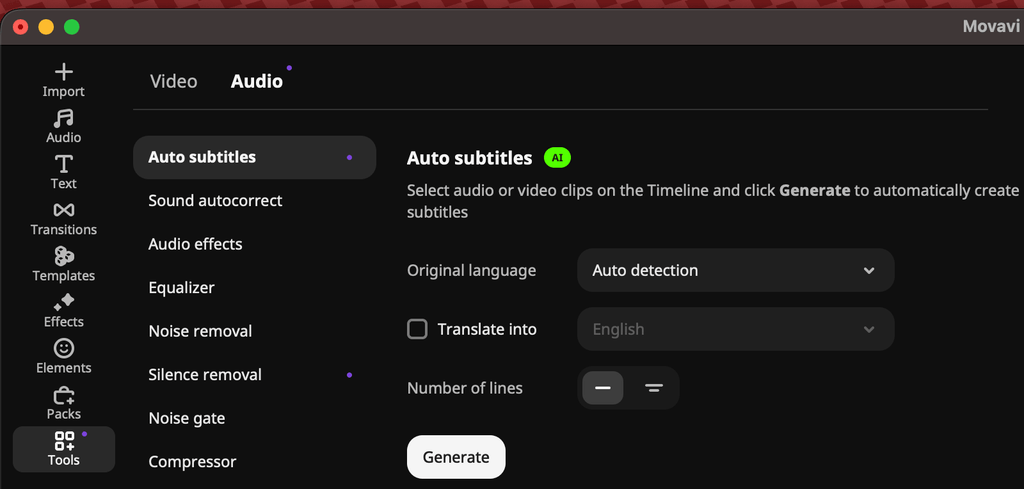The width and height of the screenshot is (1024, 489).
Task: Select Auto subtitles in tools list
Action: (x=255, y=157)
